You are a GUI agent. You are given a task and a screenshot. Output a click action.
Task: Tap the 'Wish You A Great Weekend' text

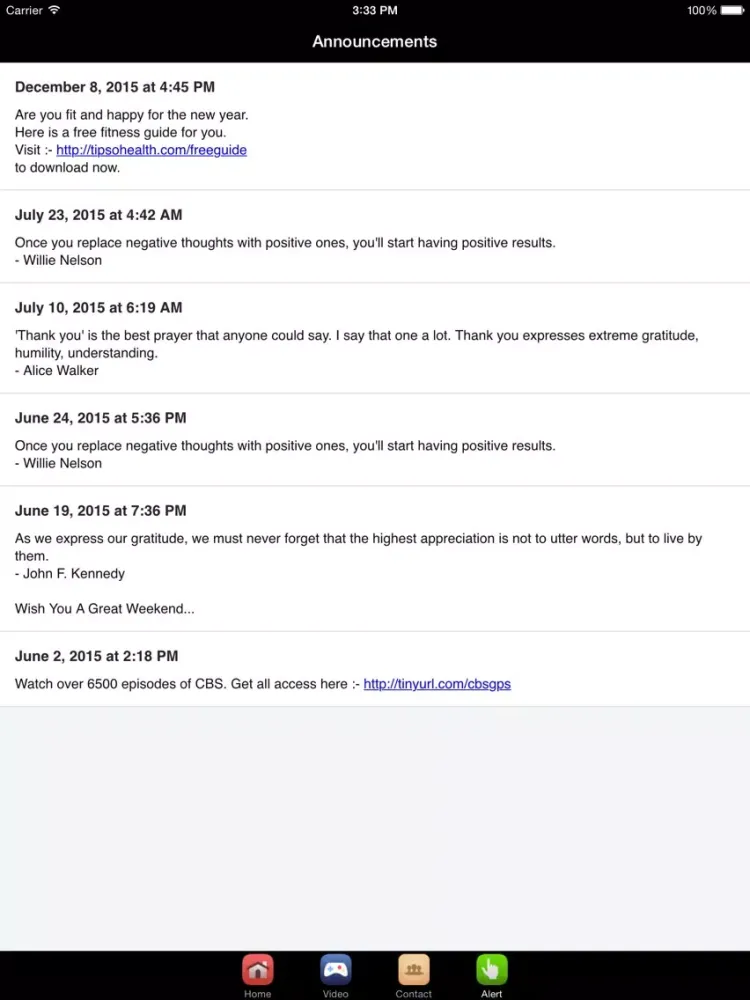click(105, 608)
